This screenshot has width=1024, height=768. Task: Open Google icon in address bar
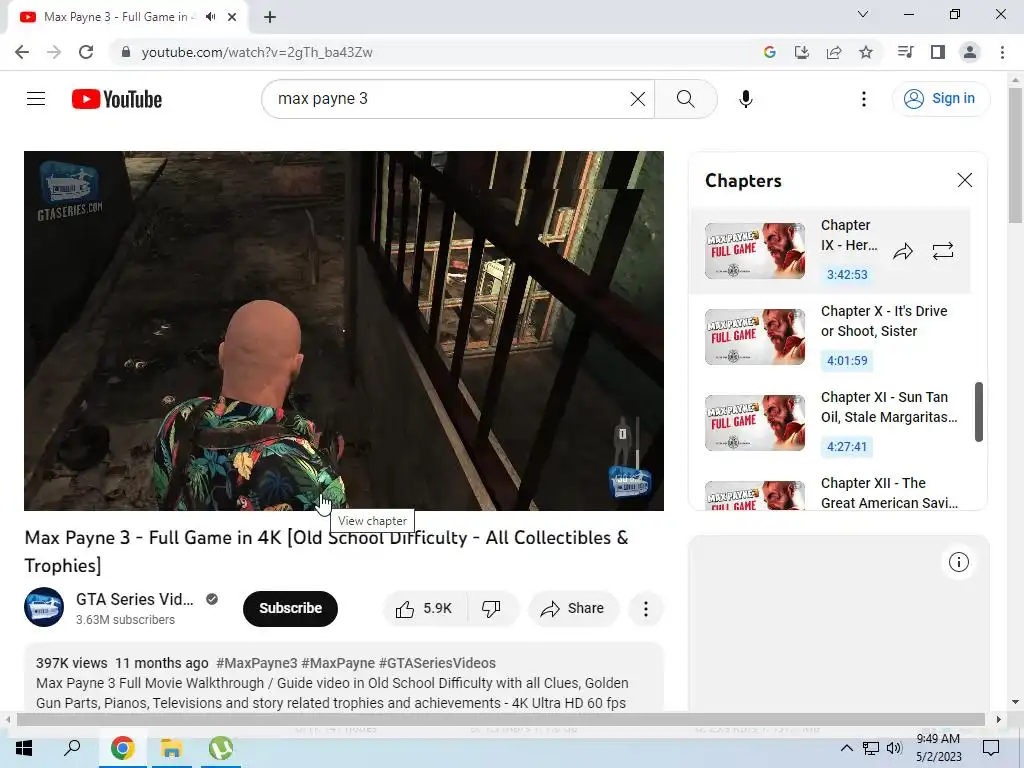tap(769, 52)
